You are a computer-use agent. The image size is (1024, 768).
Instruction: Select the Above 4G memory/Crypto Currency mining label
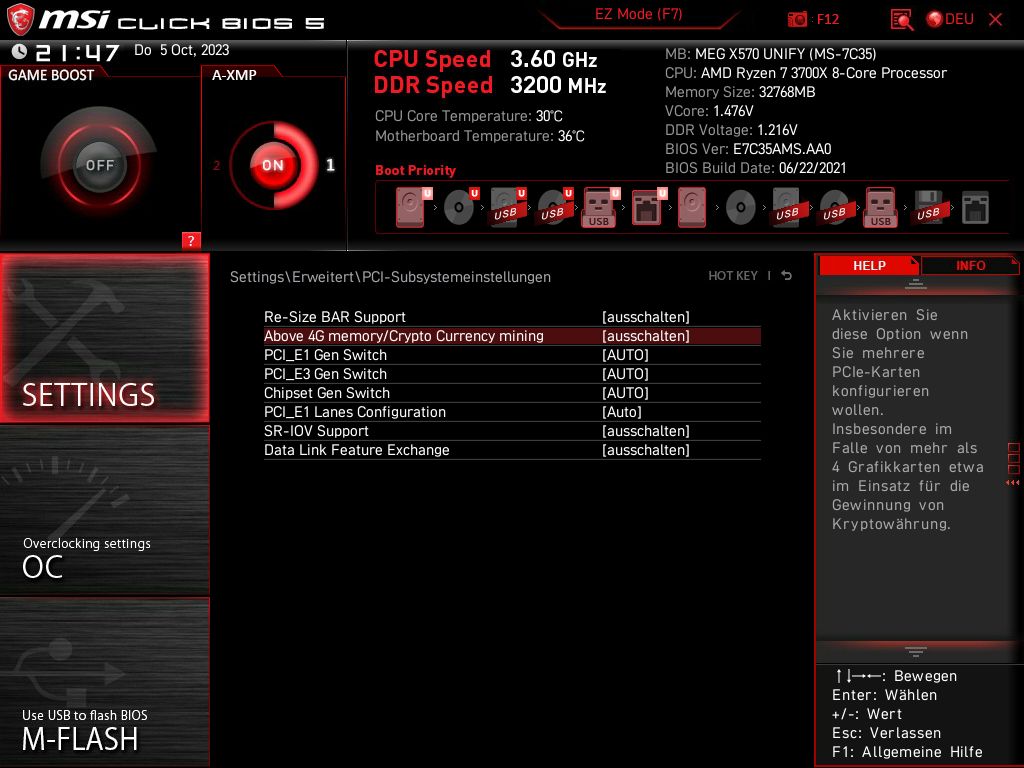tap(404, 336)
